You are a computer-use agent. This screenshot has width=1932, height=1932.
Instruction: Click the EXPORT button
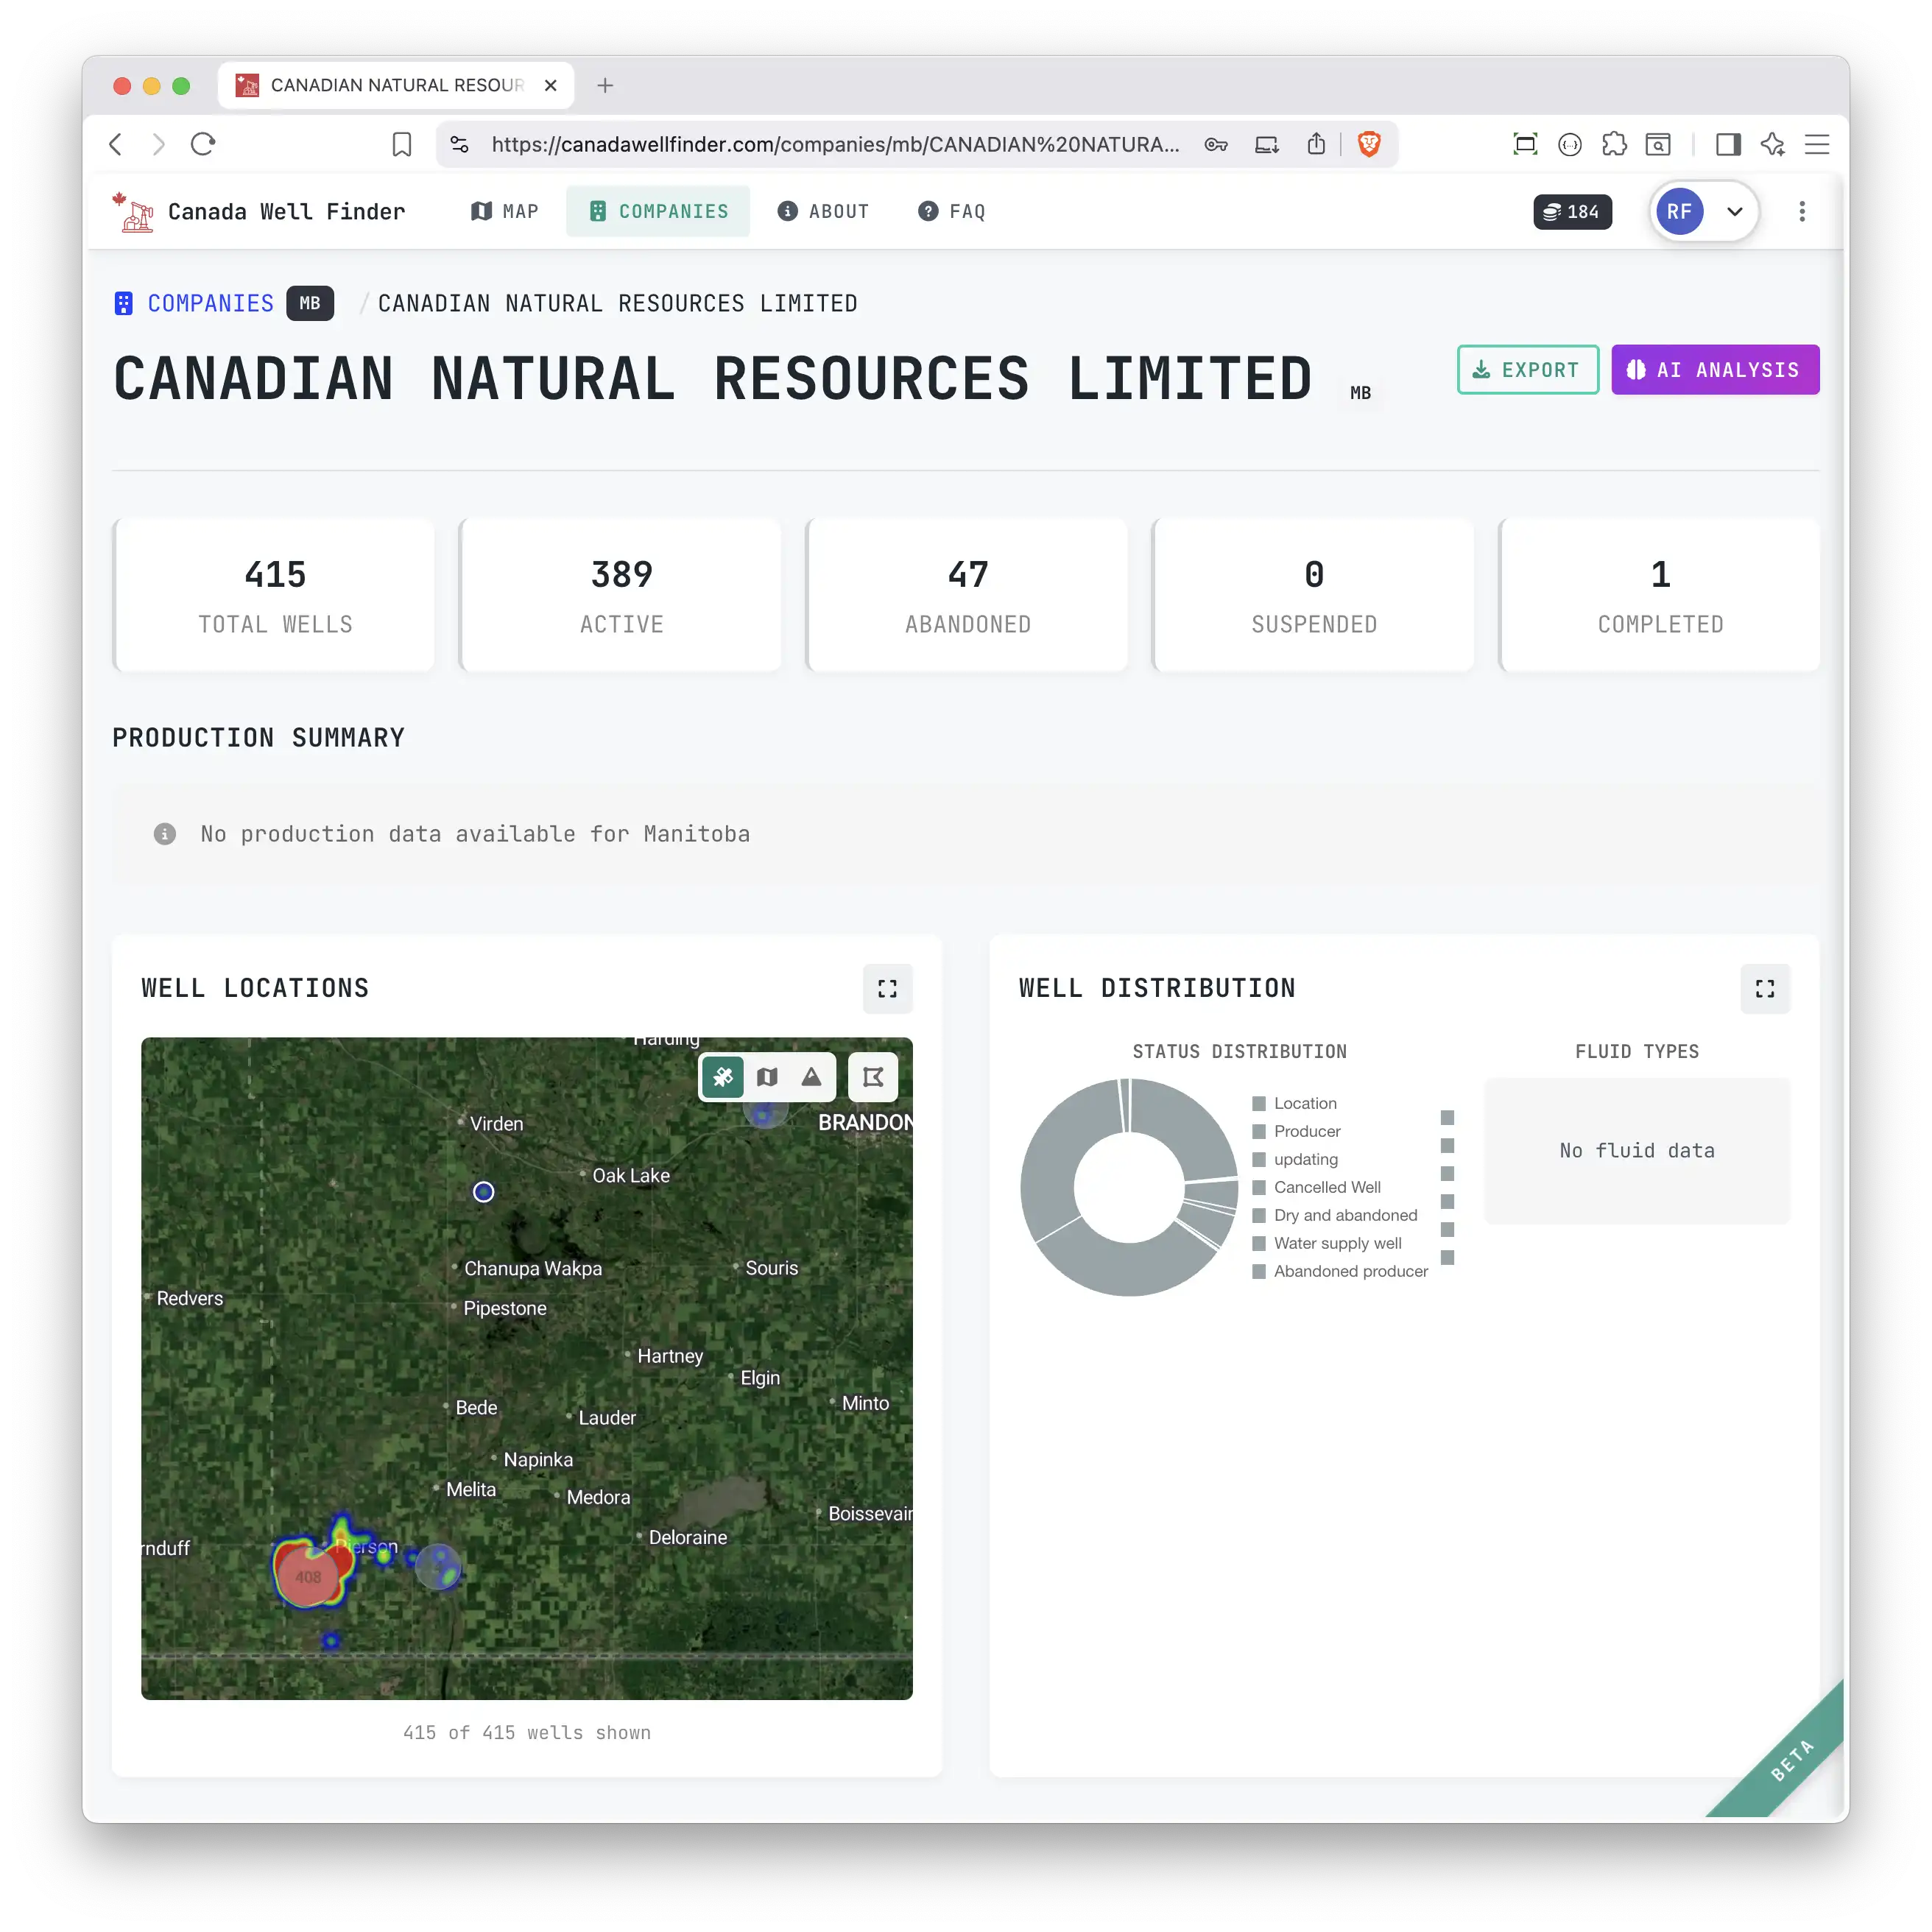1527,369
